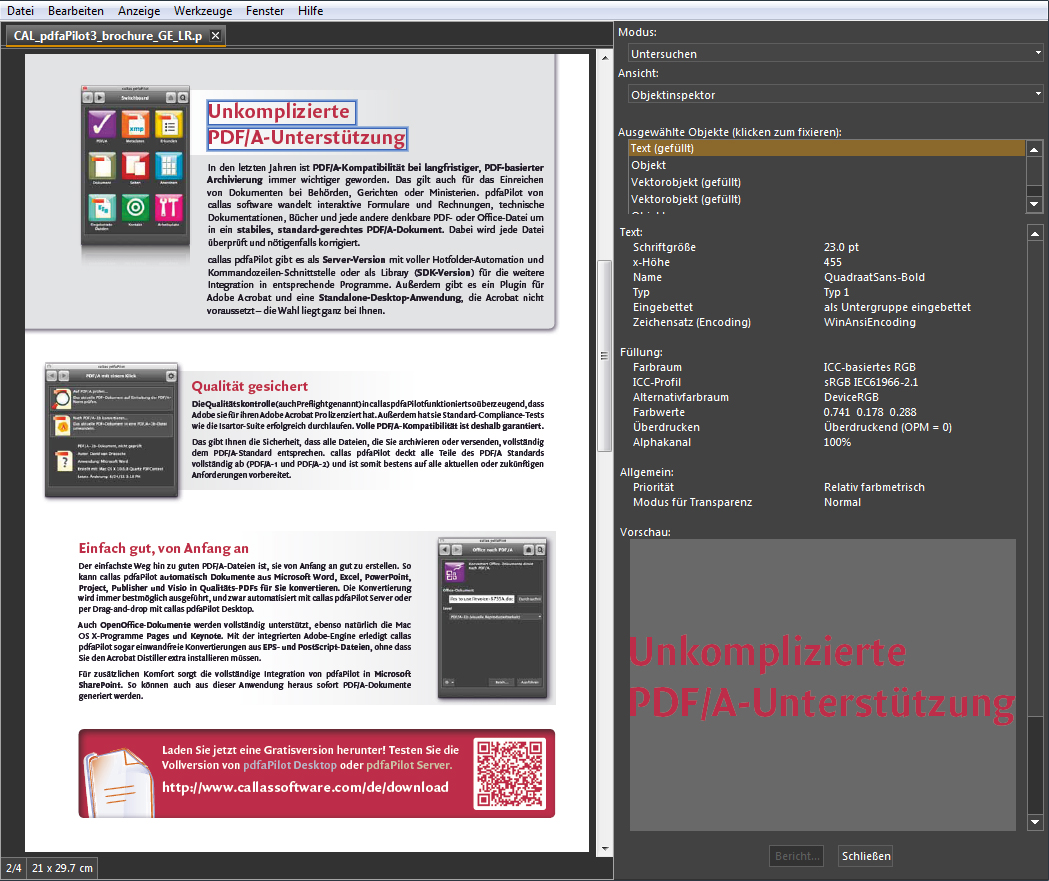Select the 'Objekt' row in object list
Screen dimensions: 1049x881
click(826, 165)
